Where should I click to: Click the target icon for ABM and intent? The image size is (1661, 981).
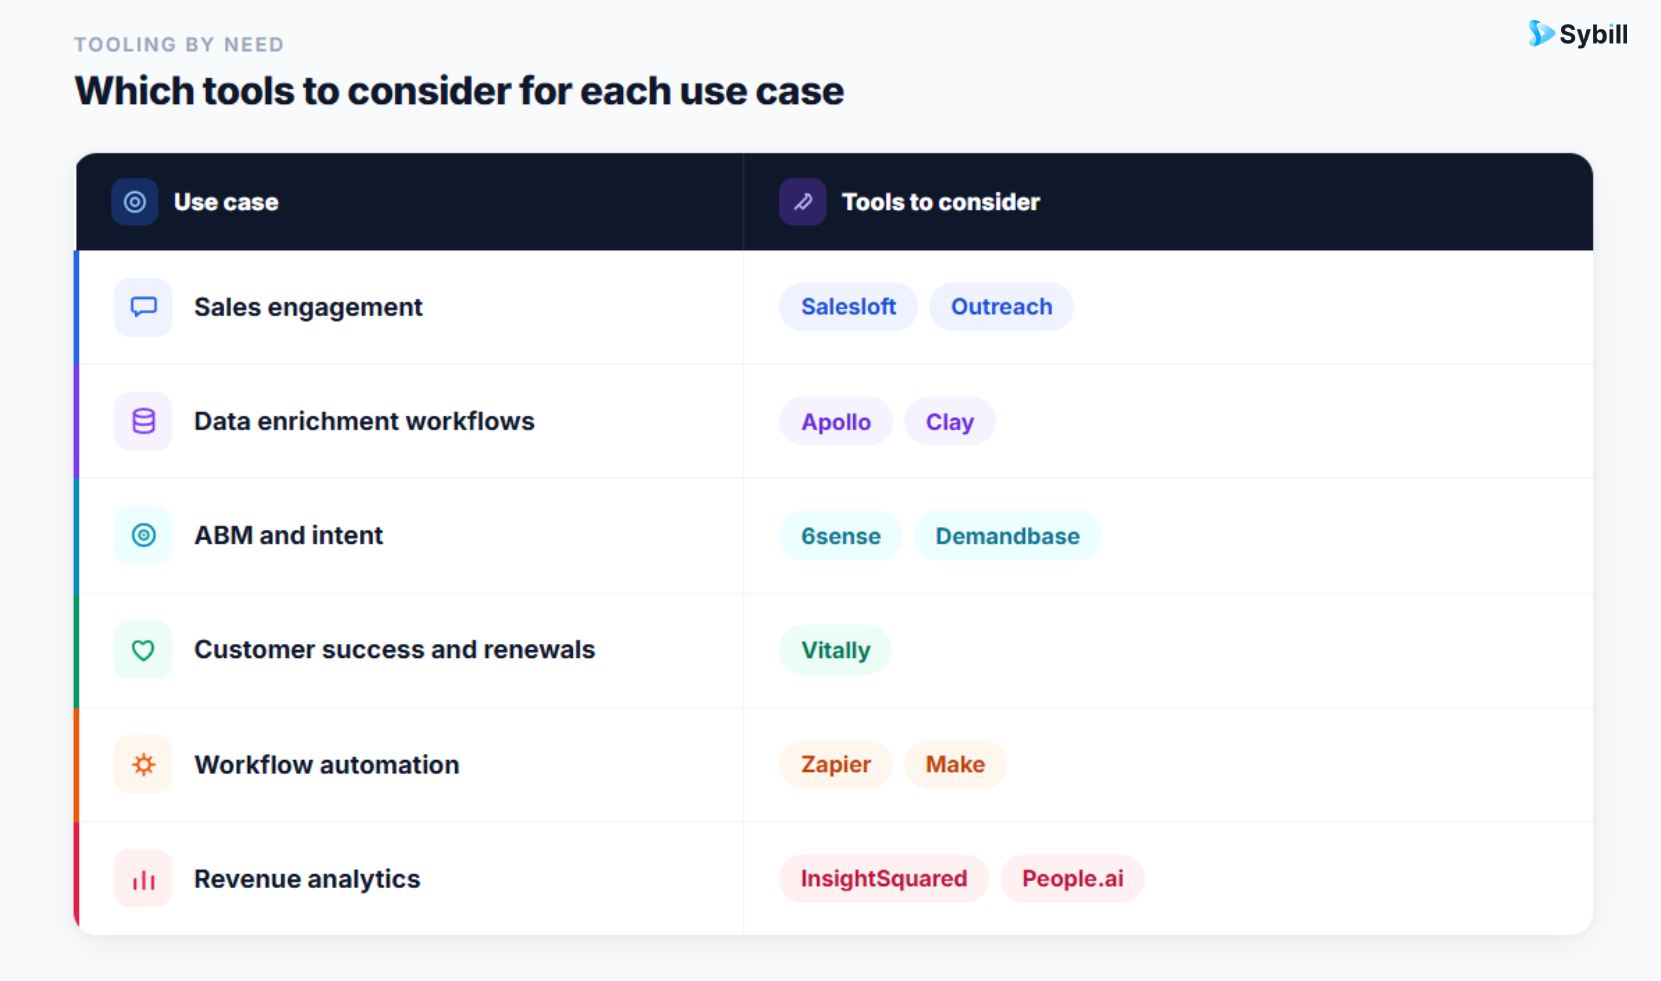pos(143,535)
